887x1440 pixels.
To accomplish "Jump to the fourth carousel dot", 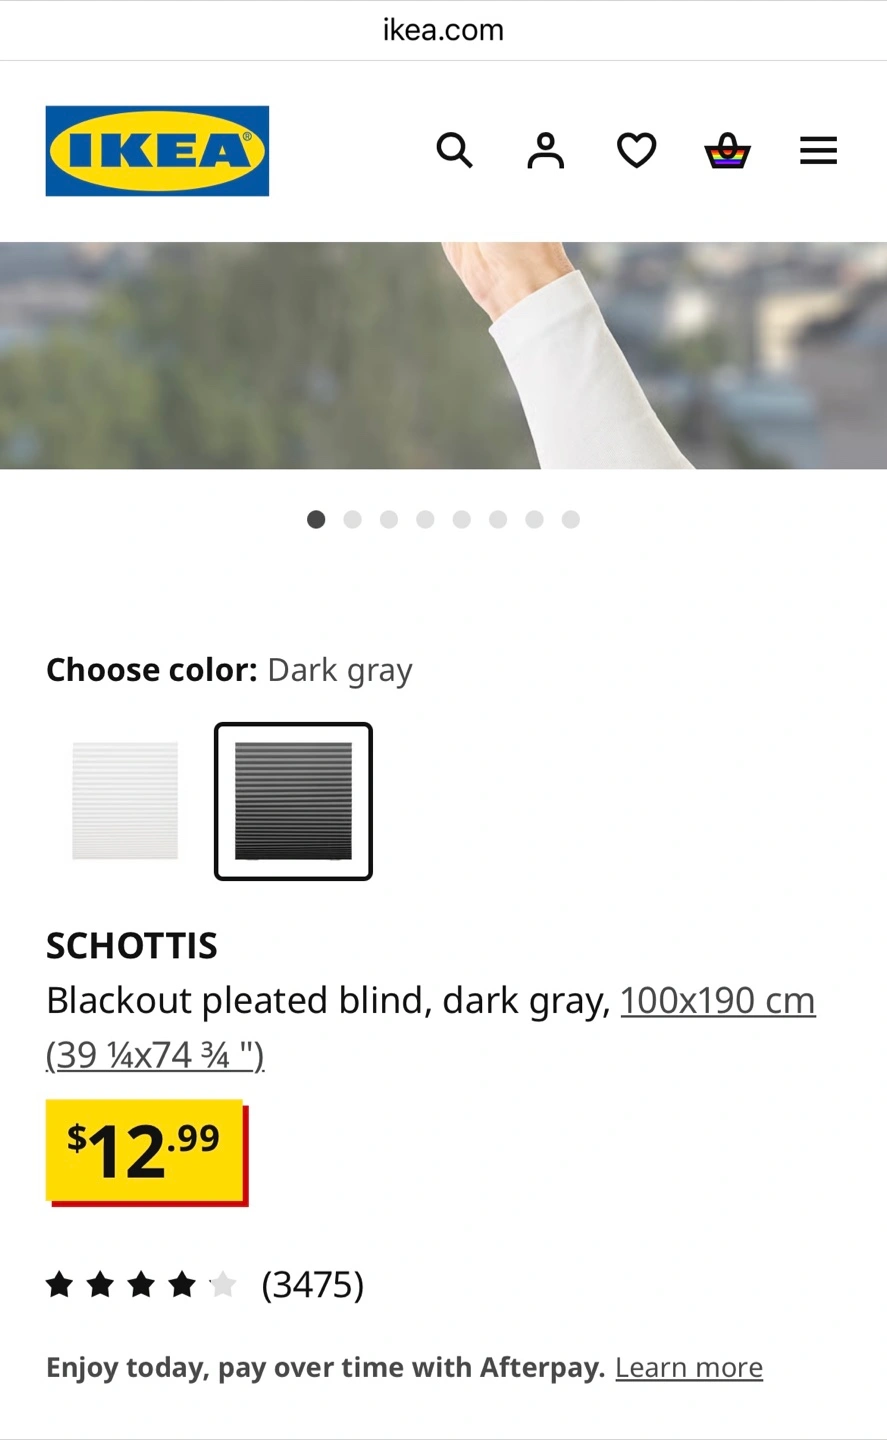I will [425, 519].
